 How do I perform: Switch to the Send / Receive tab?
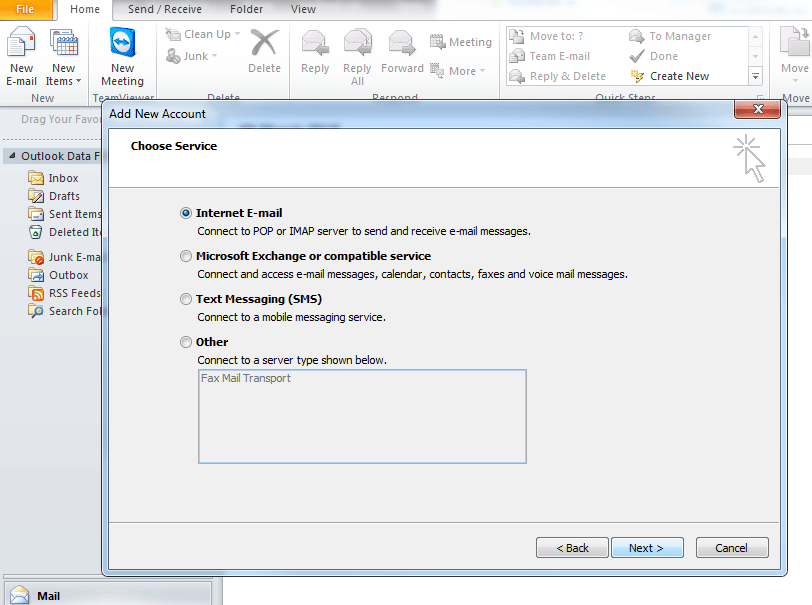tap(165, 9)
